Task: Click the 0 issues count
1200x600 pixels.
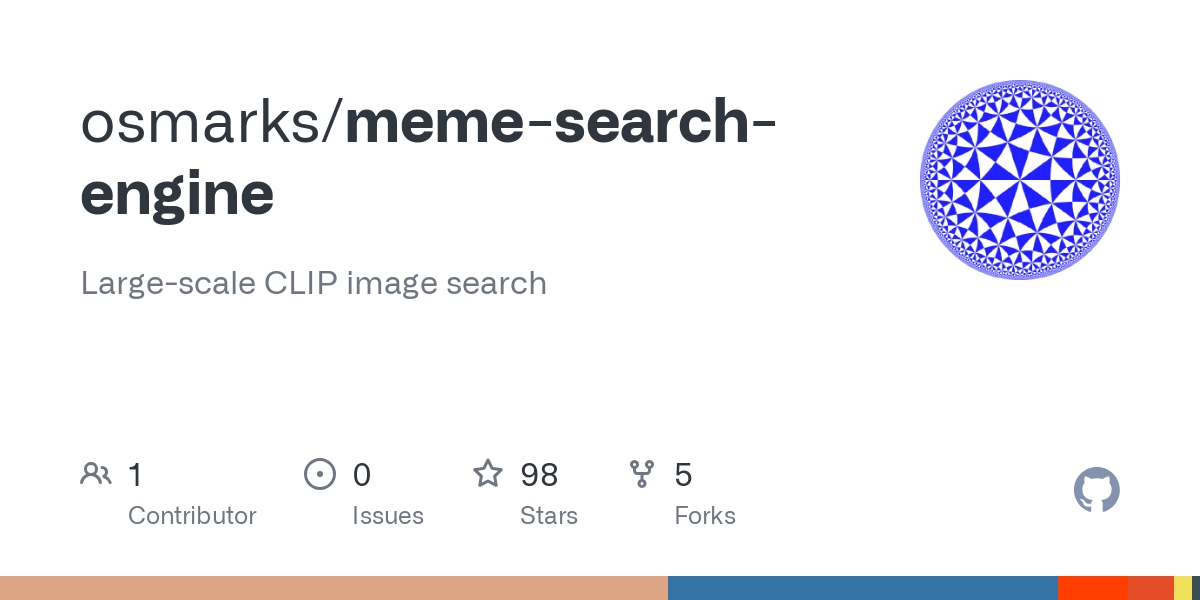Action: click(x=361, y=474)
